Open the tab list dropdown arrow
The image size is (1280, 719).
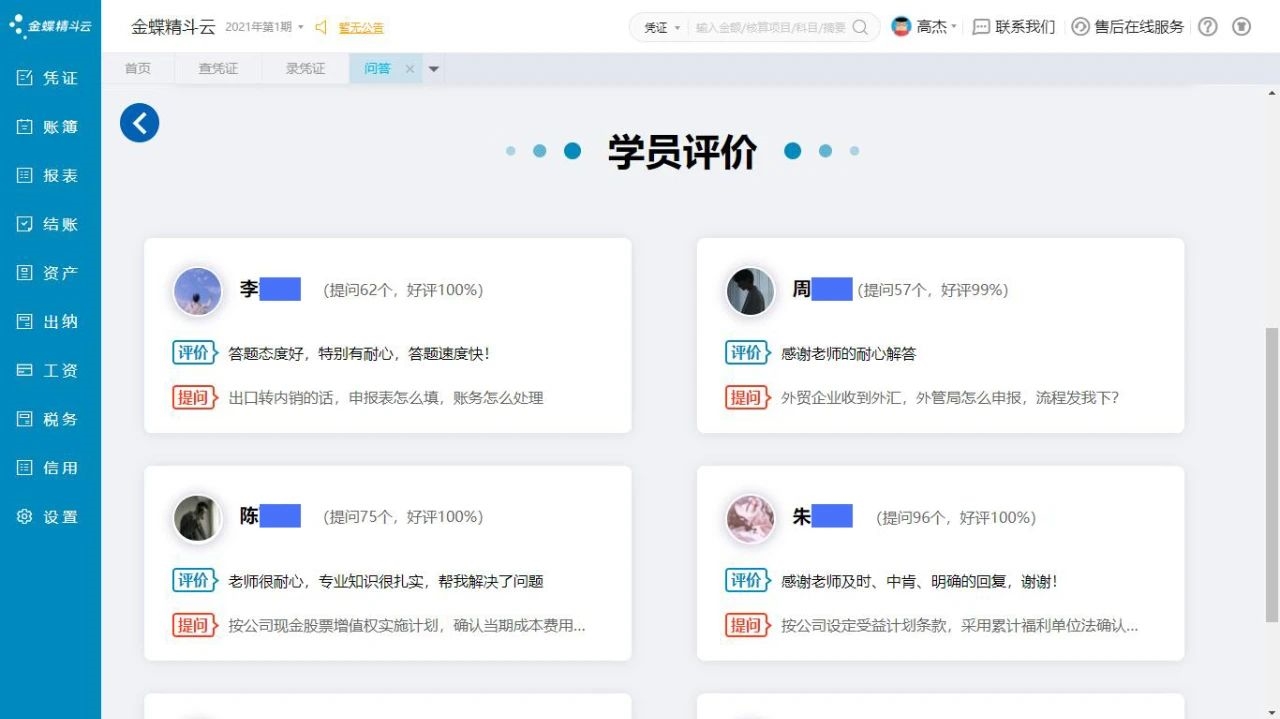pyautogui.click(x=434, y=69)
